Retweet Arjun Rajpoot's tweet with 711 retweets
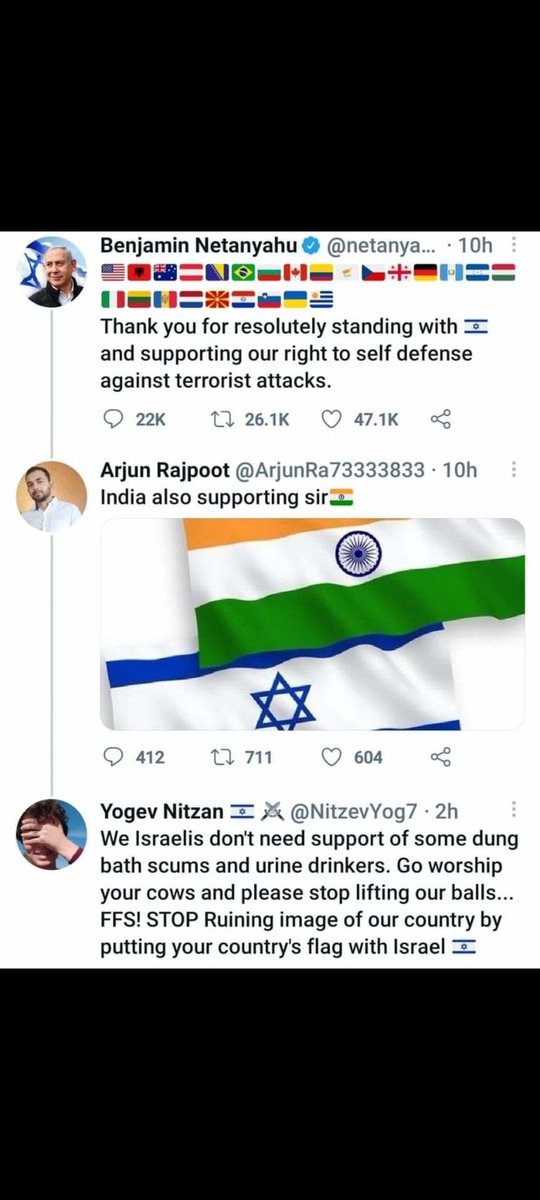 (x=226, y=757)
